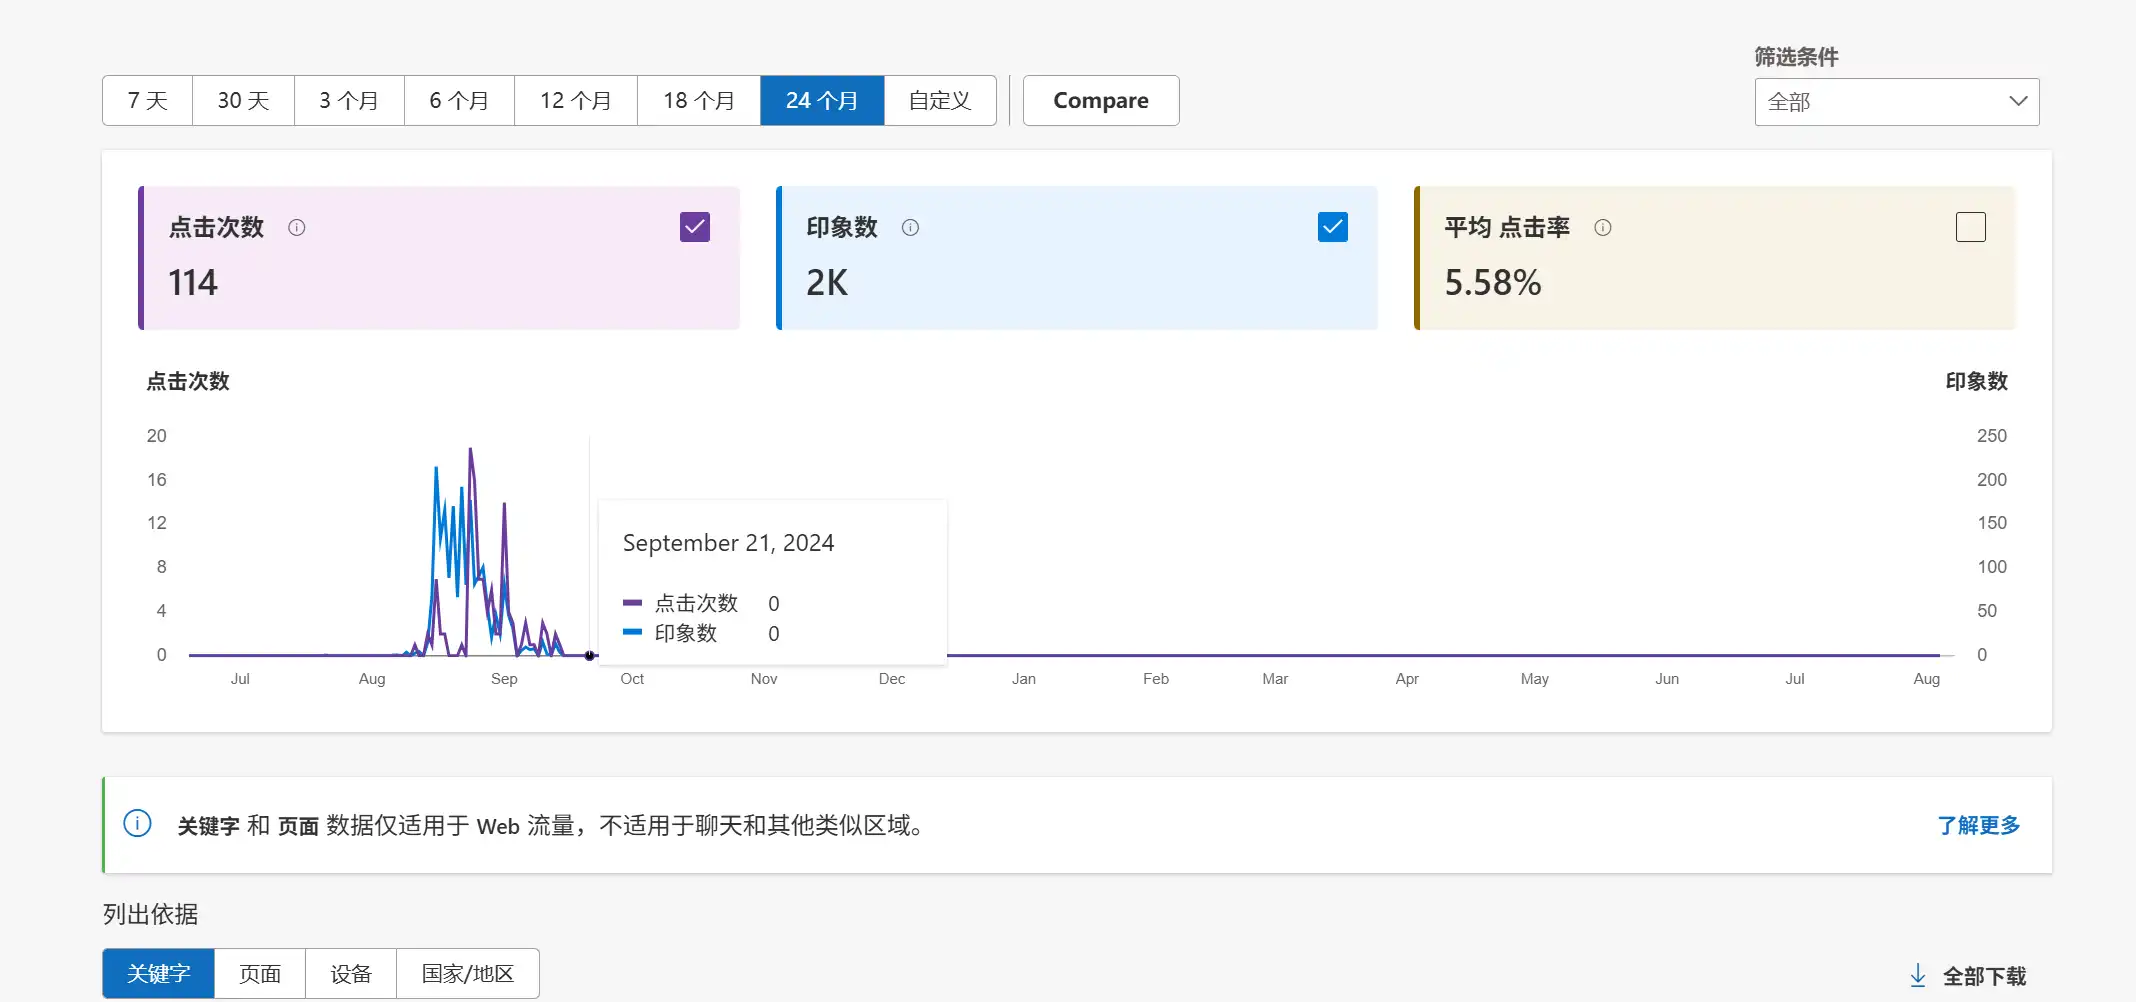2136x1002 pixels.
Task: Select the 7 天 time range
Action: coord(147,101)
